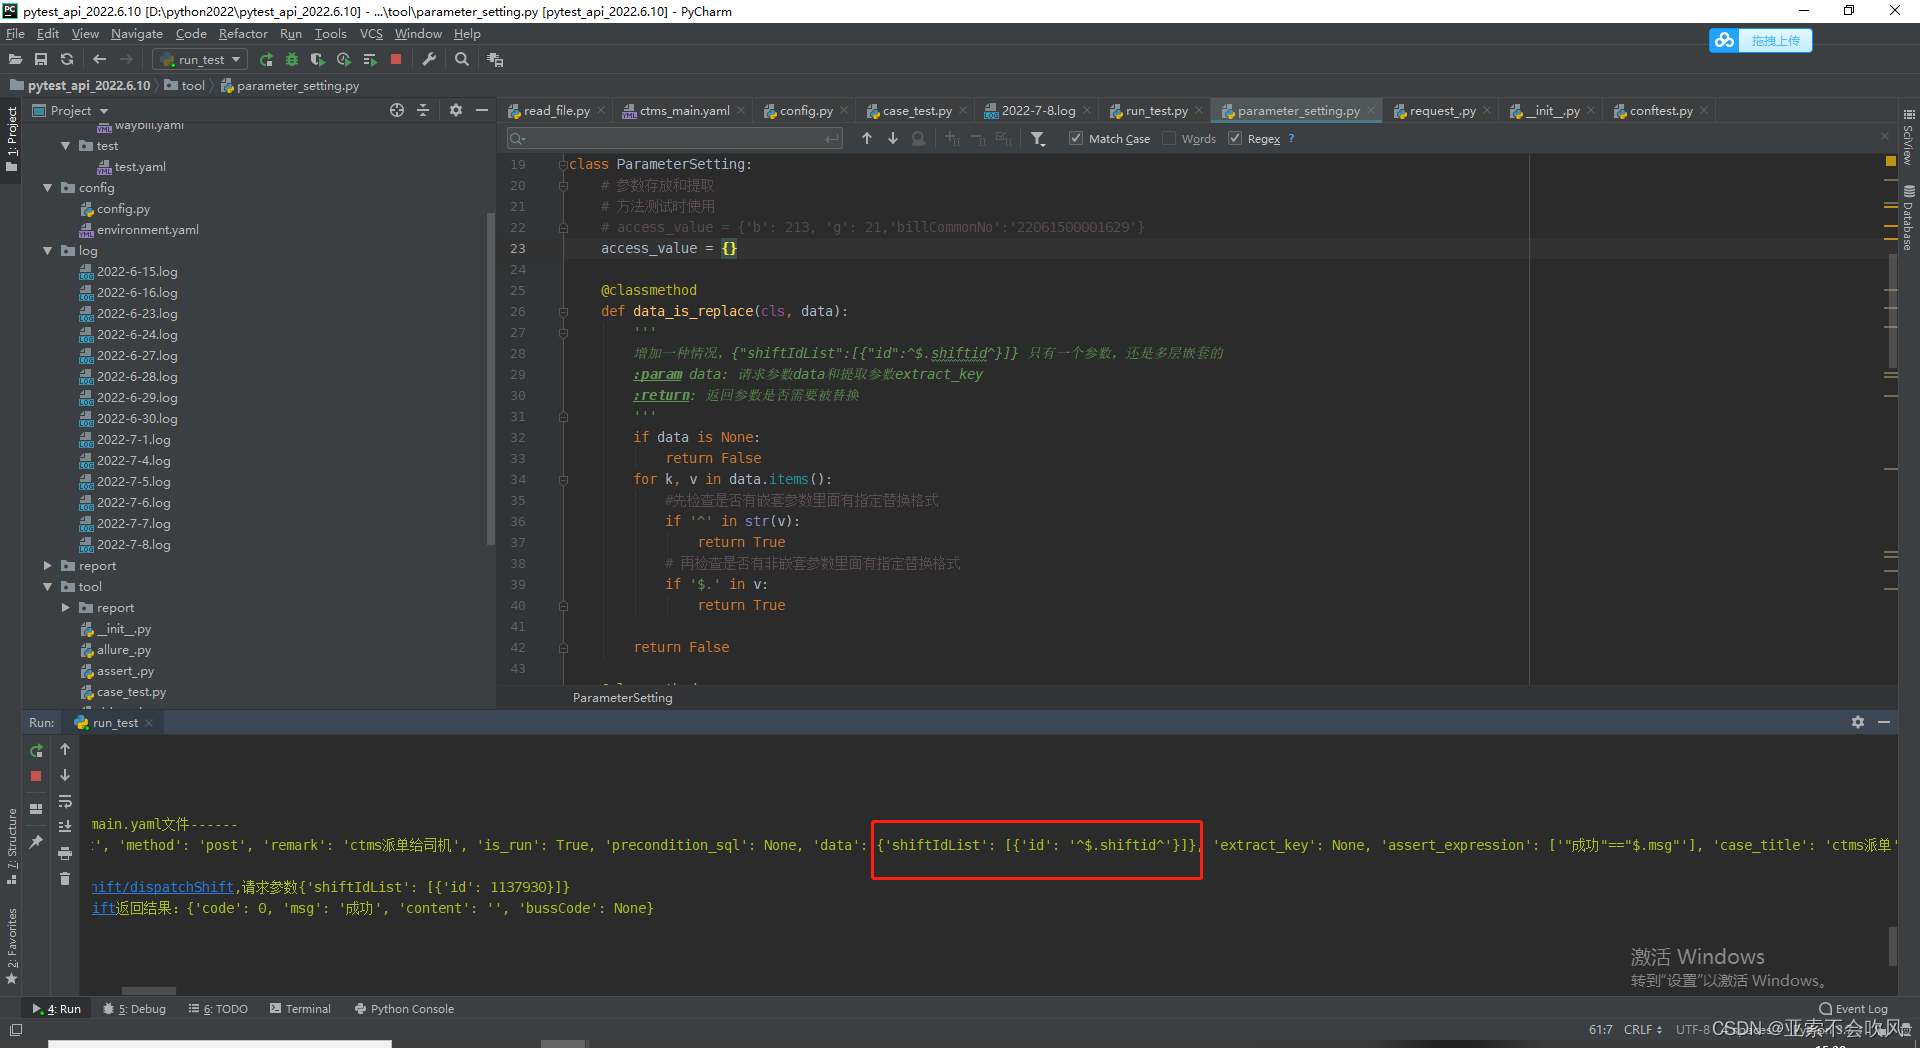Click the blue cloud upload button
Screen dimensions: 1920x1048
[x=1761, y=40]
